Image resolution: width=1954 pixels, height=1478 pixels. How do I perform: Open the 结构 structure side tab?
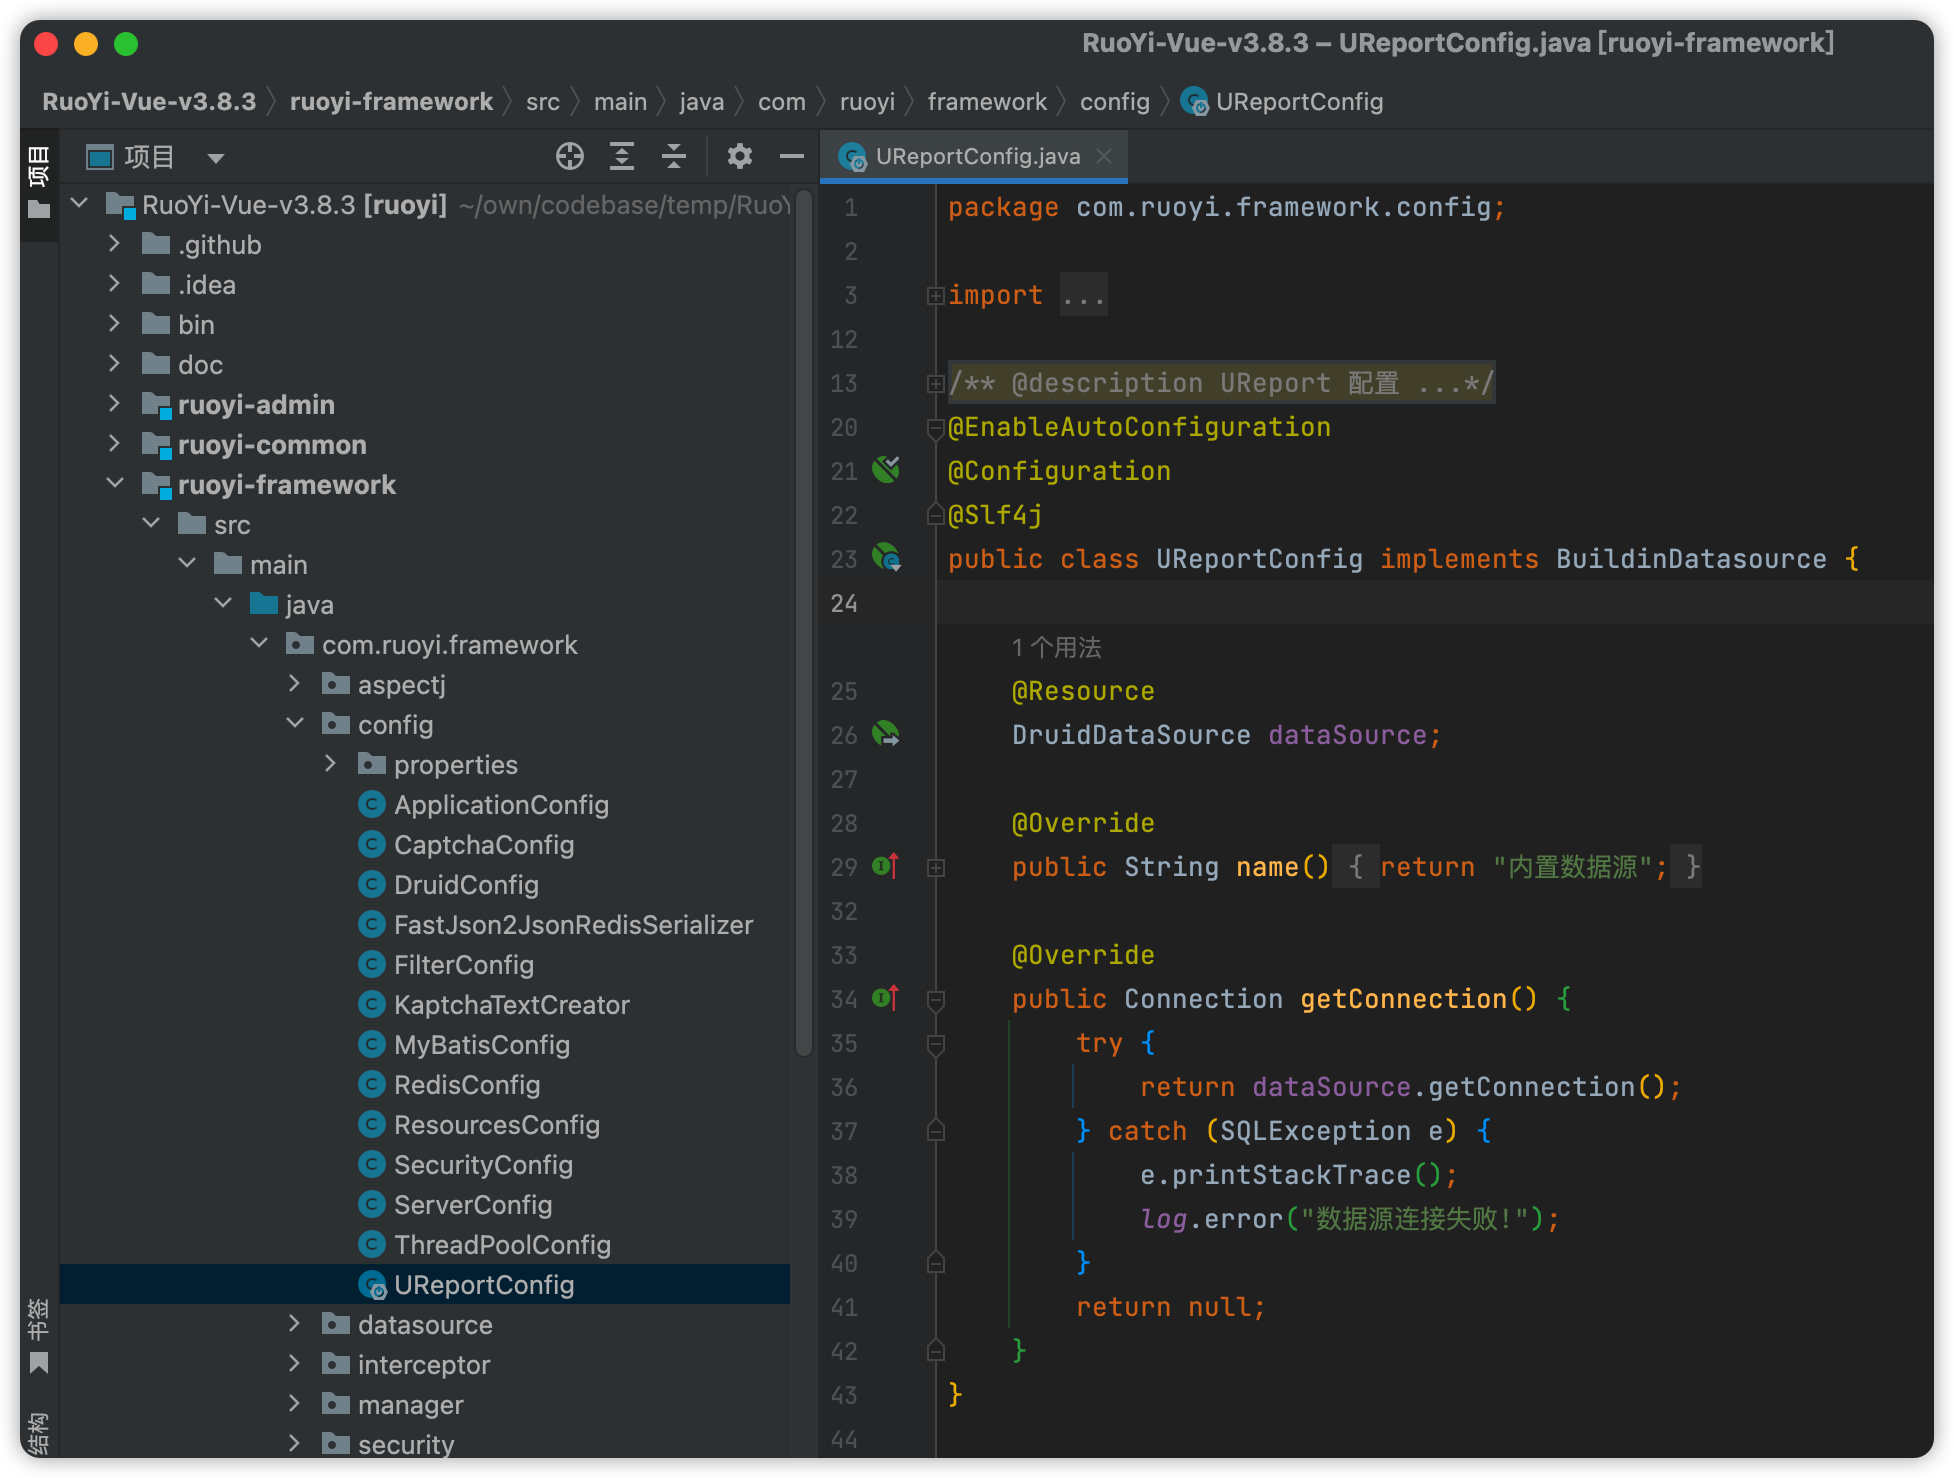coord(39,1432)
